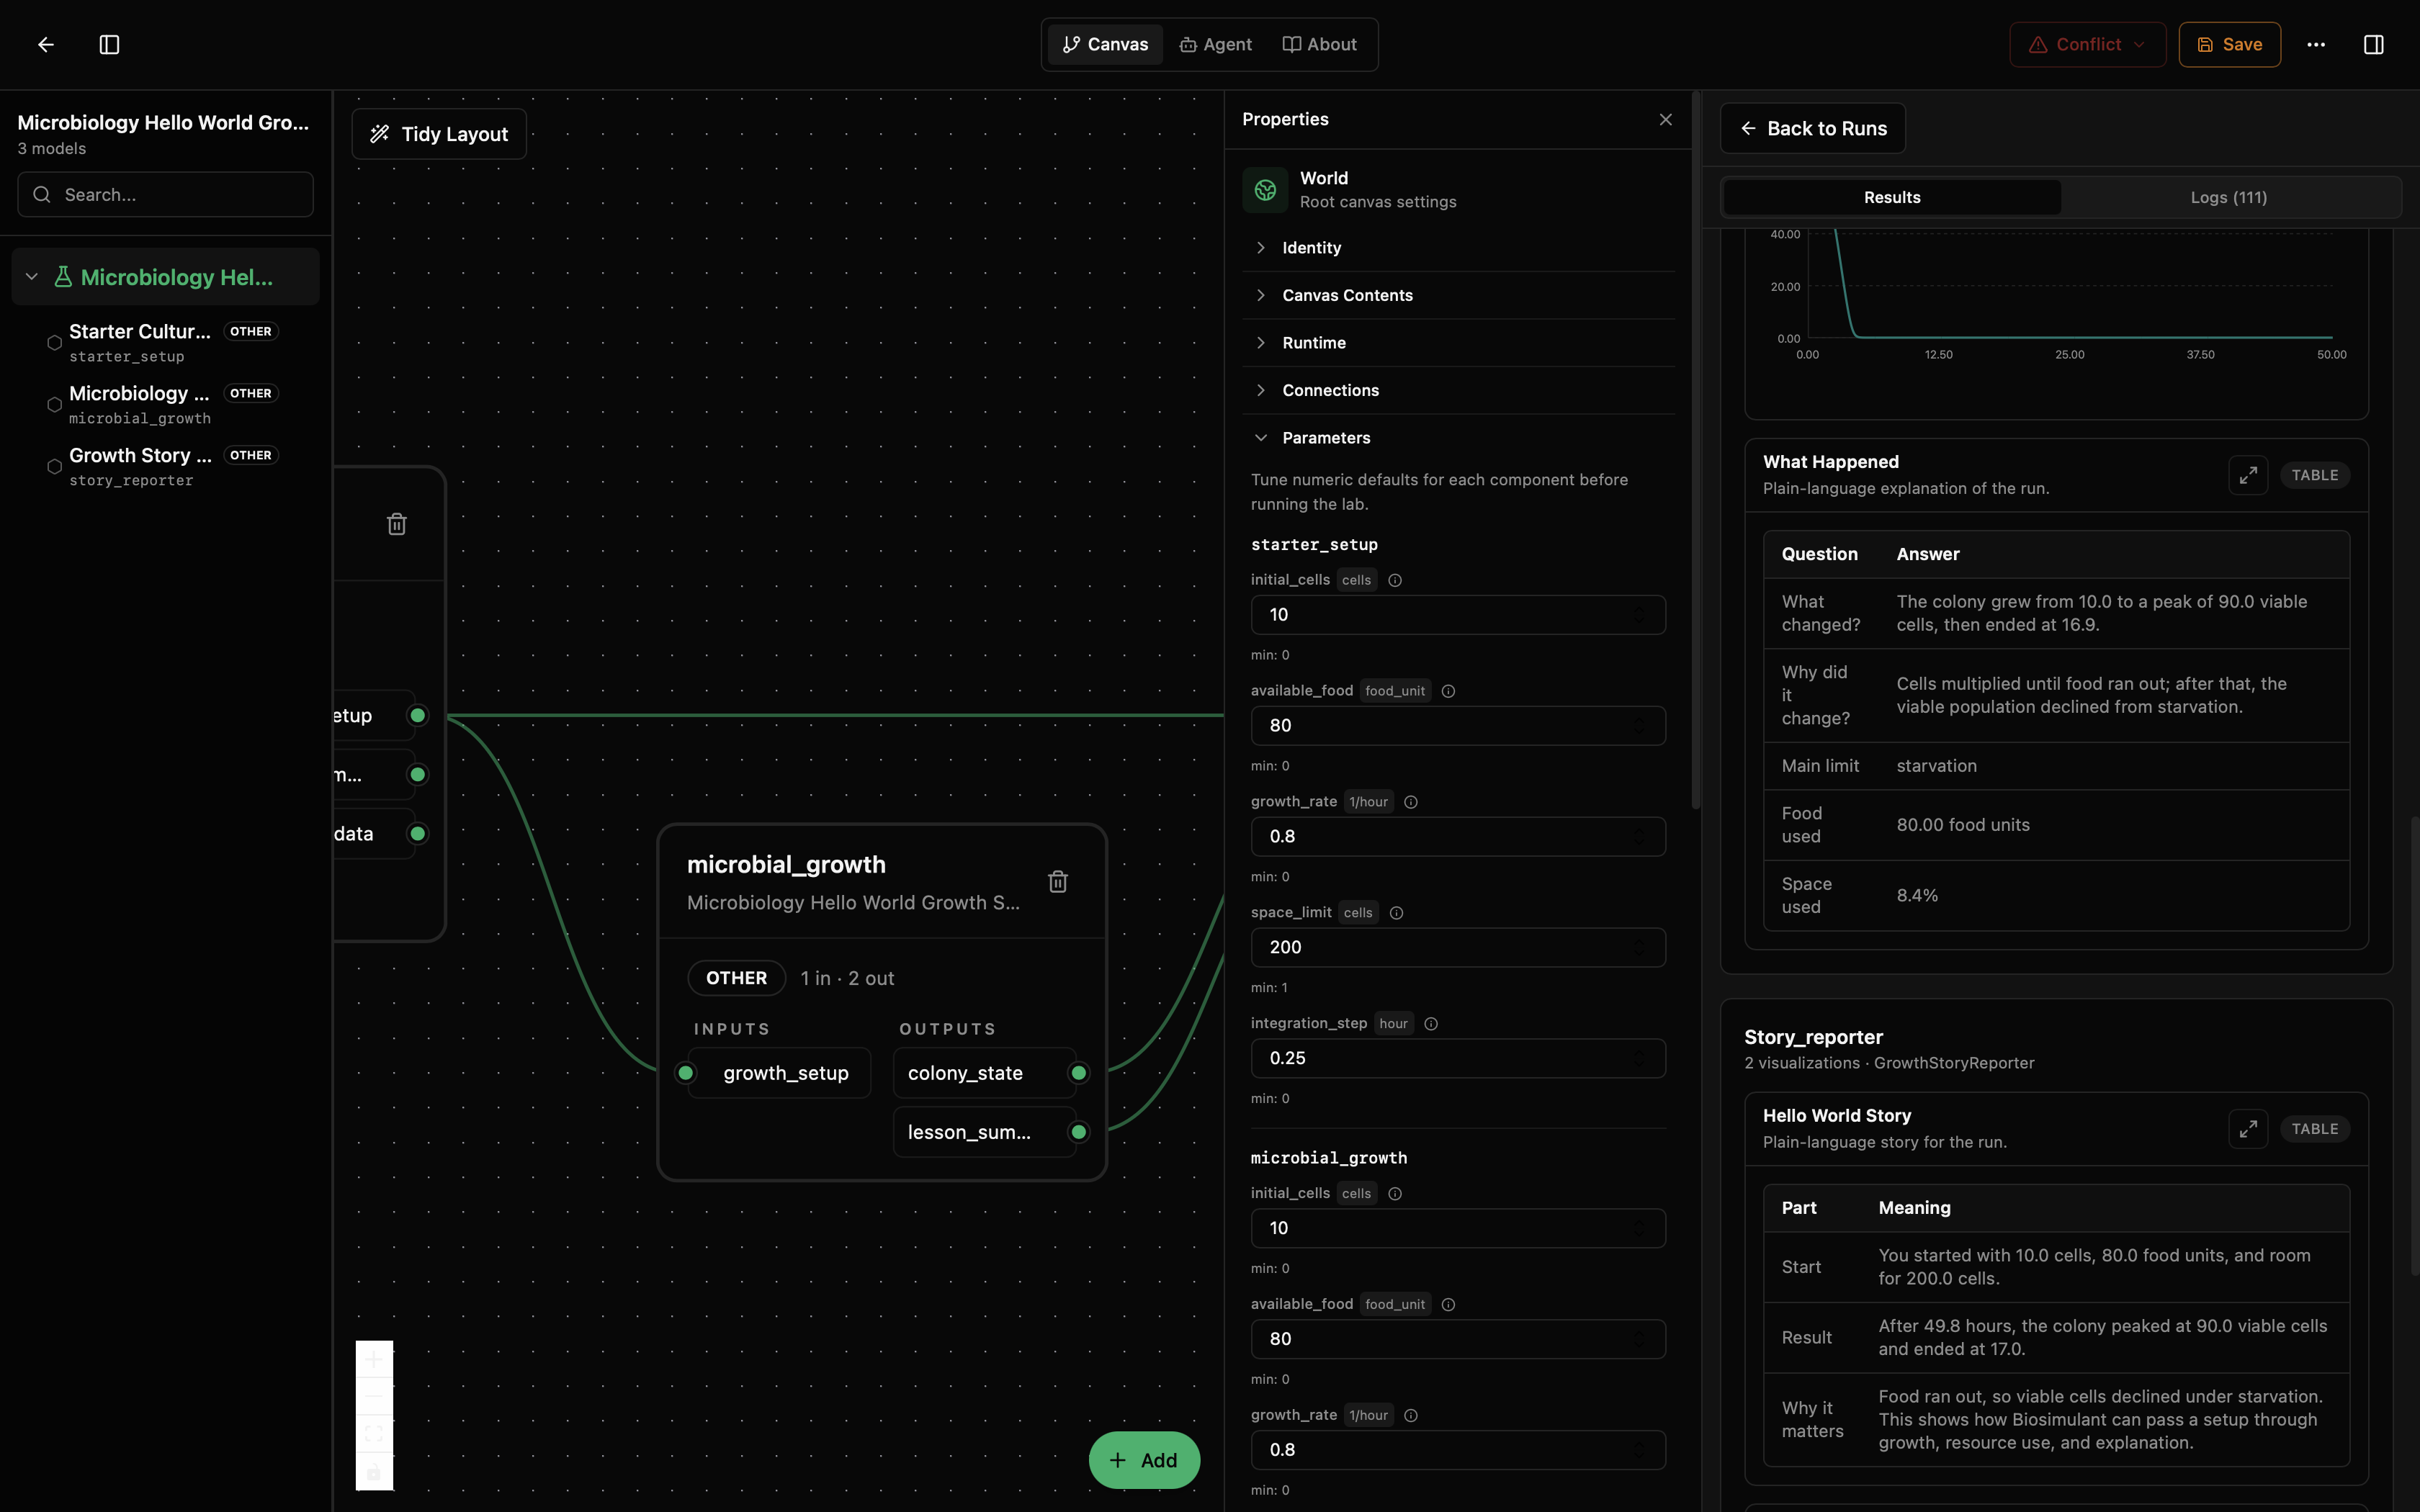Click the OTHER badge on microbial_growth node
The width and height of the screenshot is (2420, 1512).
[x=736, y=978]
